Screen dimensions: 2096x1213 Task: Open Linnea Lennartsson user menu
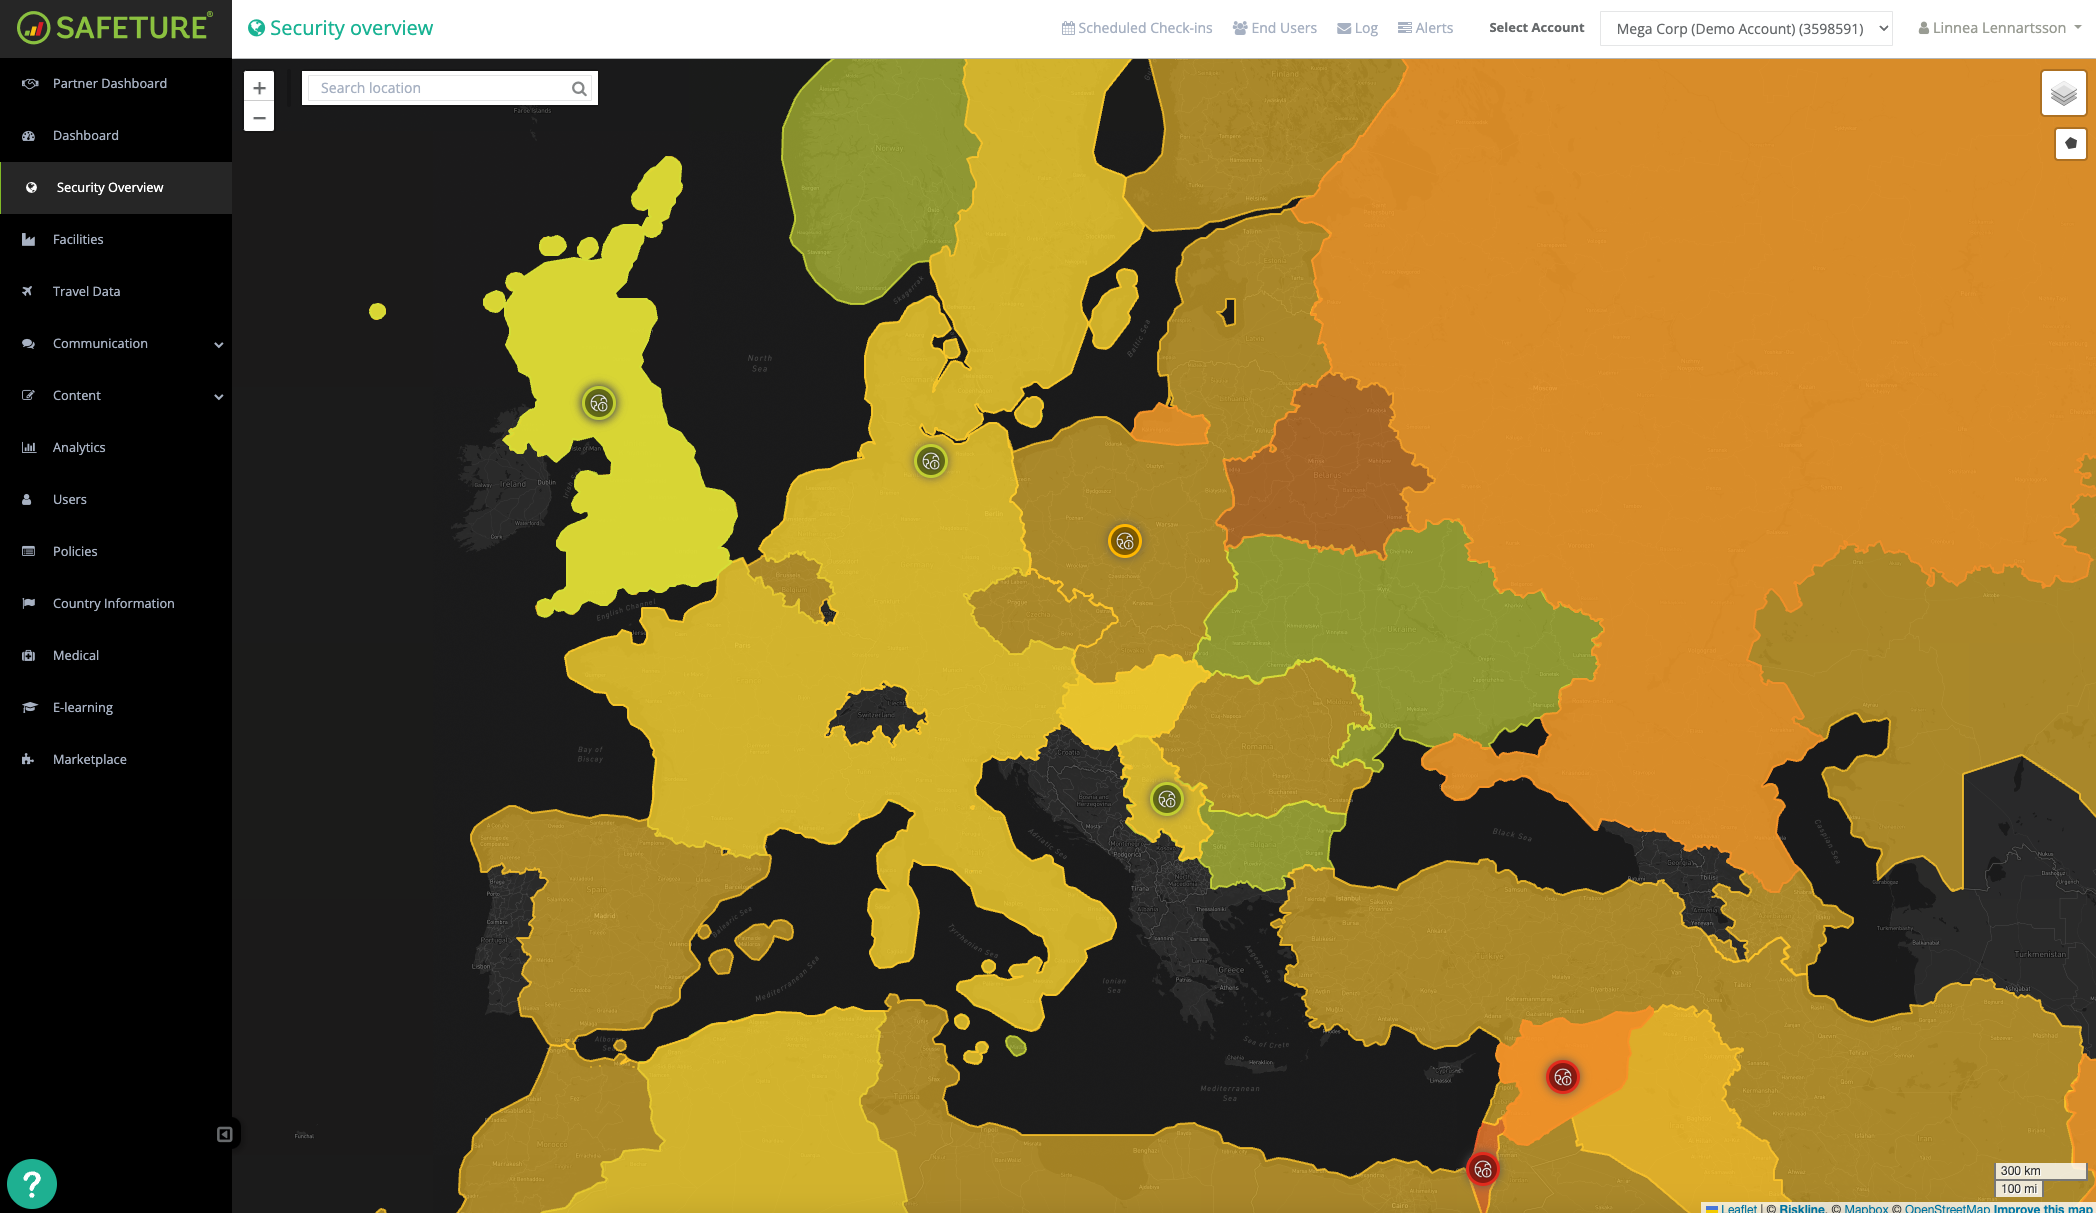pyautogui.click(x=2000, y=28)
